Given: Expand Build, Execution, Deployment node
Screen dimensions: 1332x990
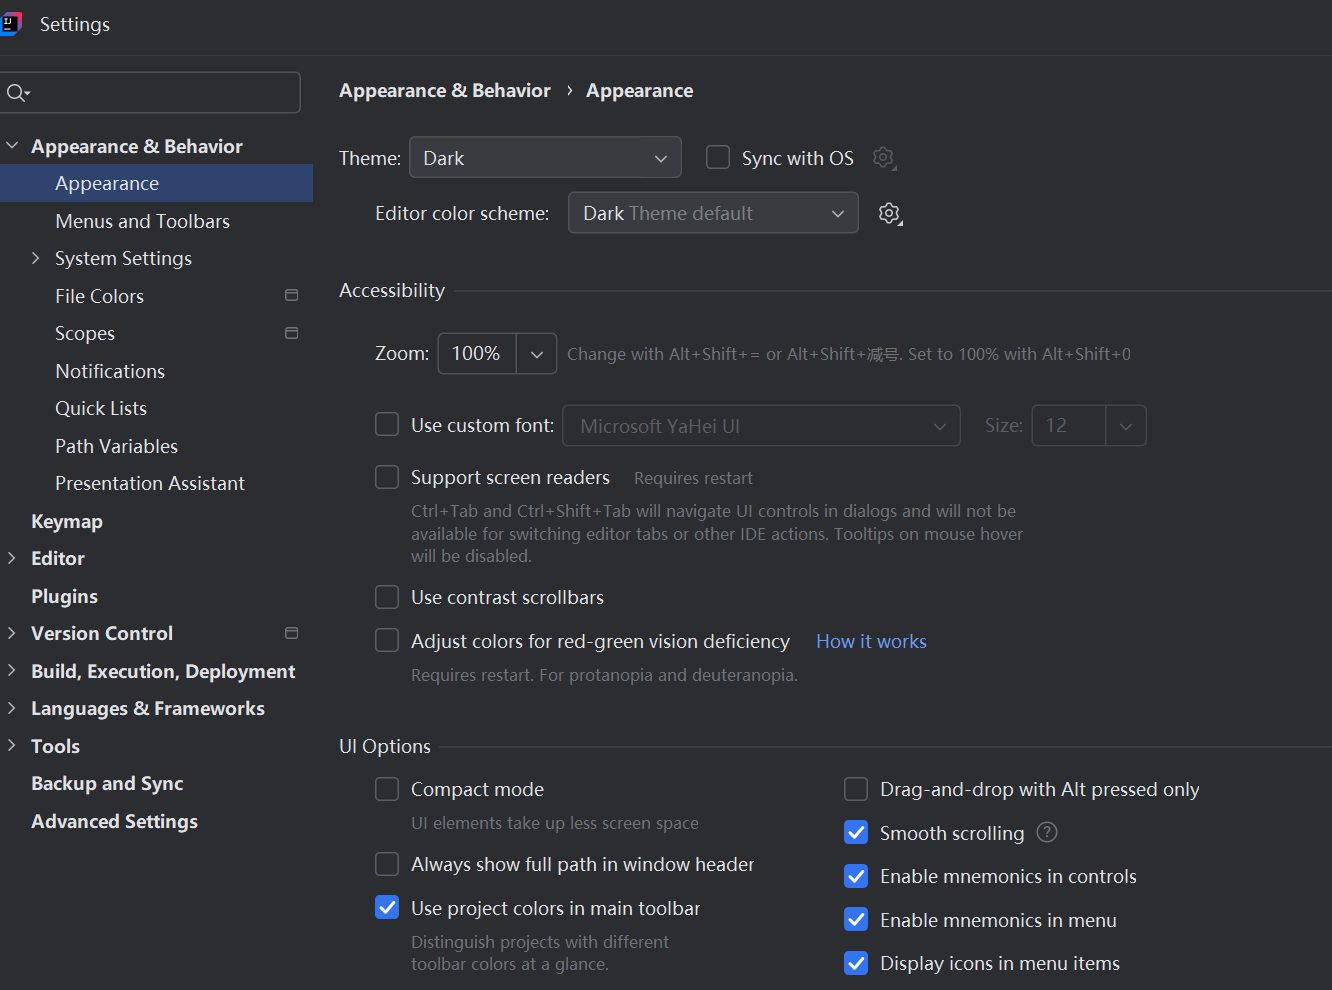Looking at the screenshot, I should [12, 671].
